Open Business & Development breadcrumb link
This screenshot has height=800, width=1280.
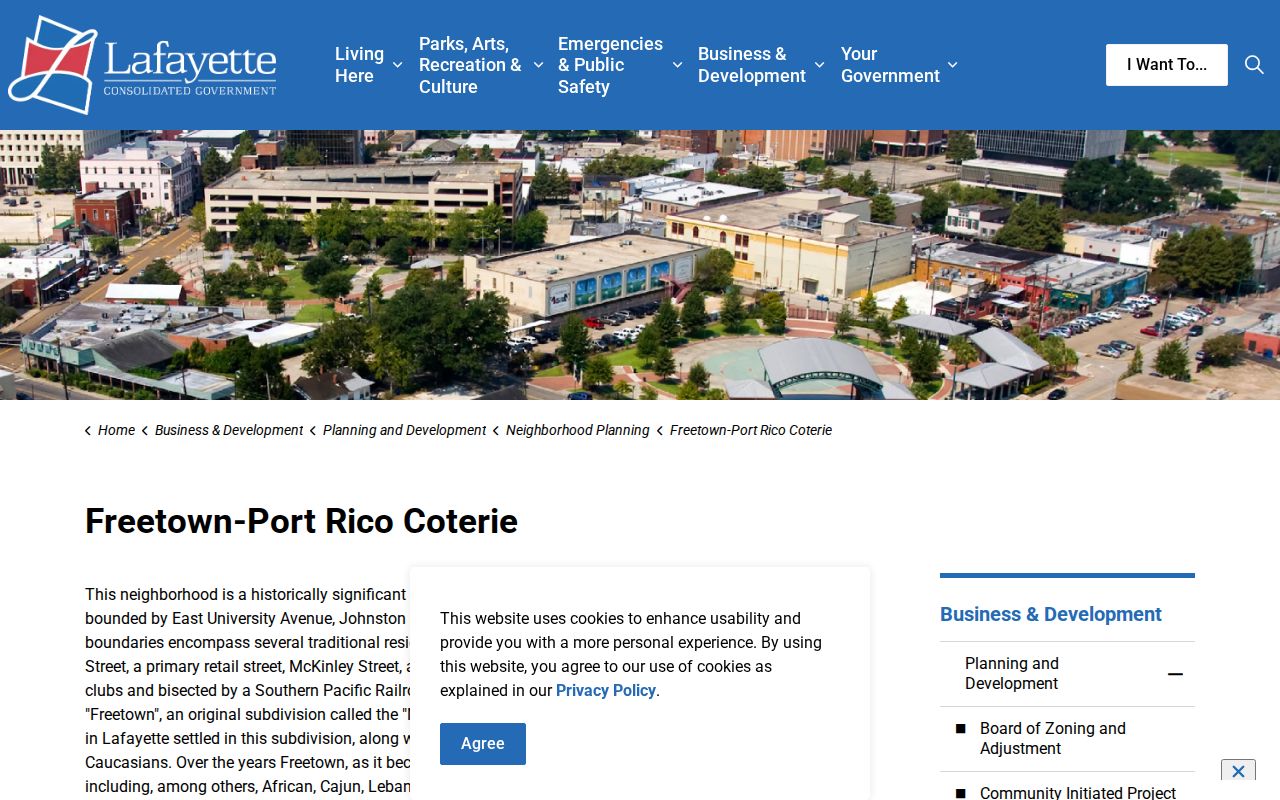point(229,430)
